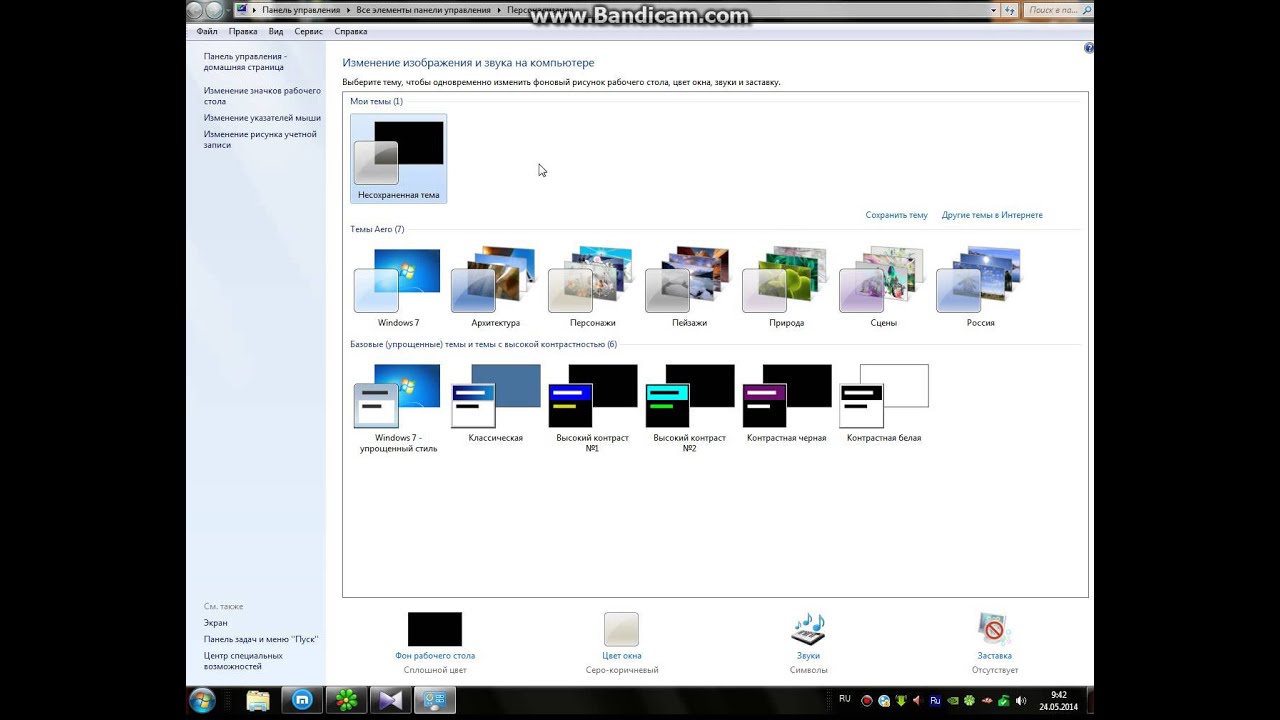This screenshot has height=720, width=1280.
Task: Click the Сохранить тему link
Action: [896, 215]
